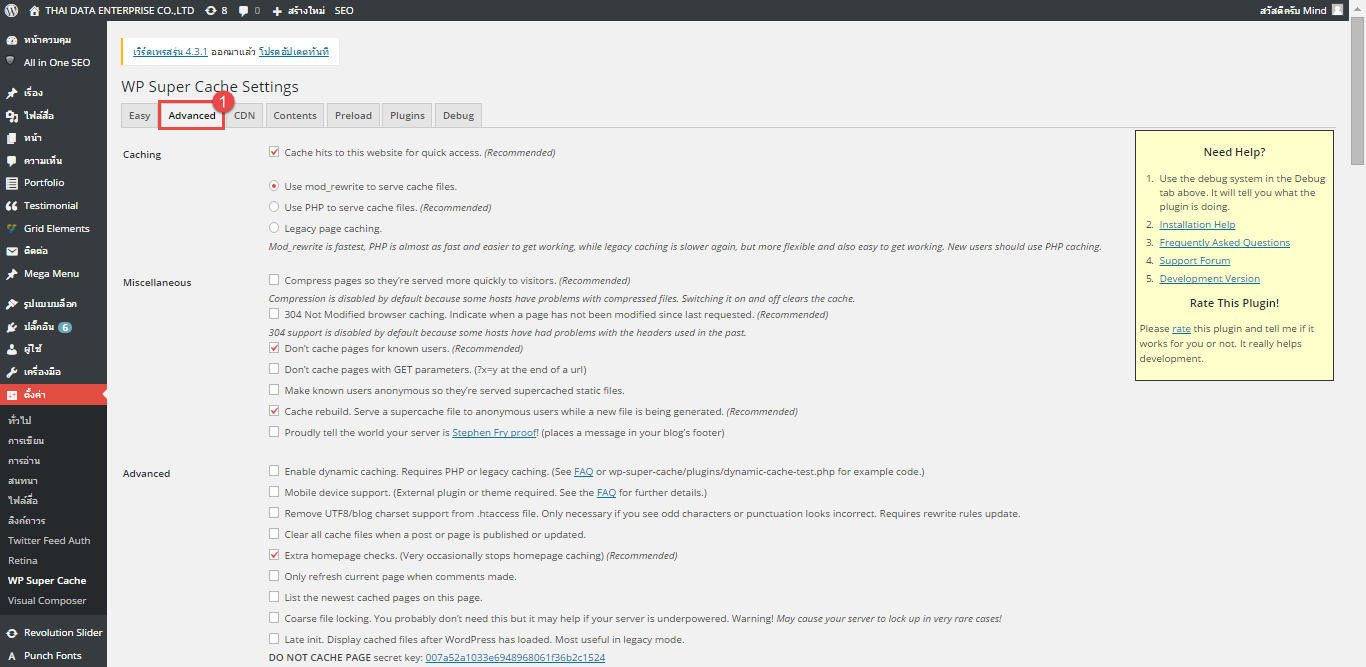Open the Development Version link
Image resolution: width=1366 pixels, height=667 pixels.
[x=1209, y=279]
